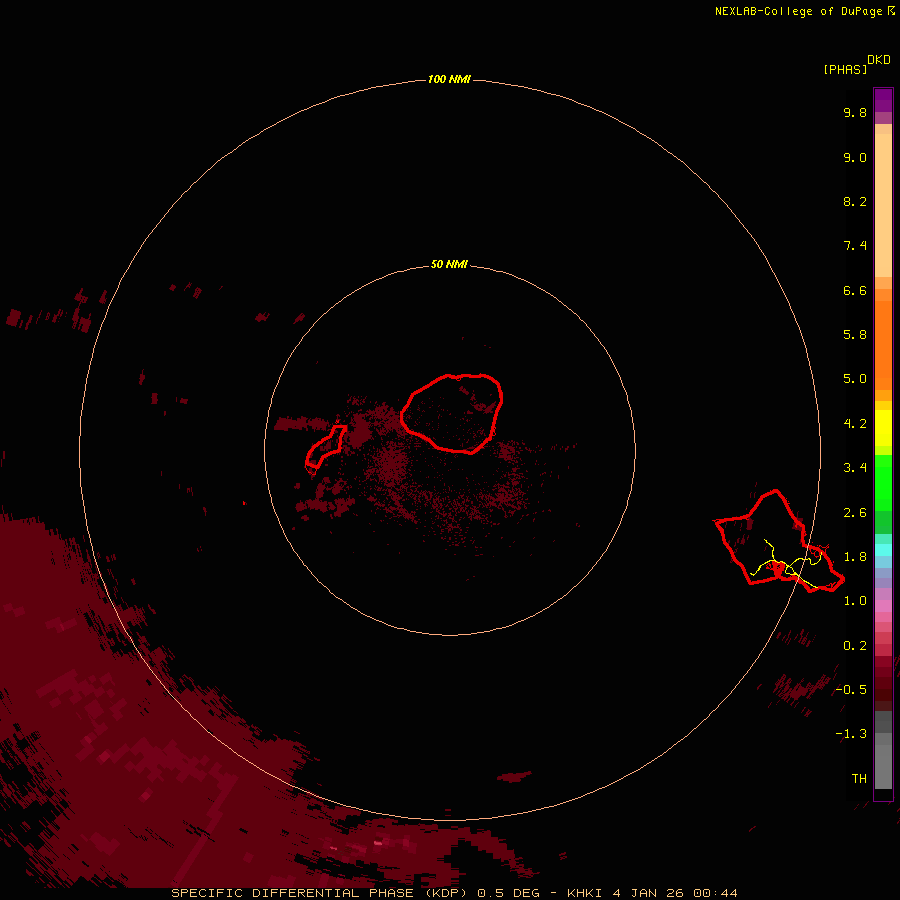The image size is (900, 900).
Task: Click the 6.6 scale value
Action: coord(855,290)
